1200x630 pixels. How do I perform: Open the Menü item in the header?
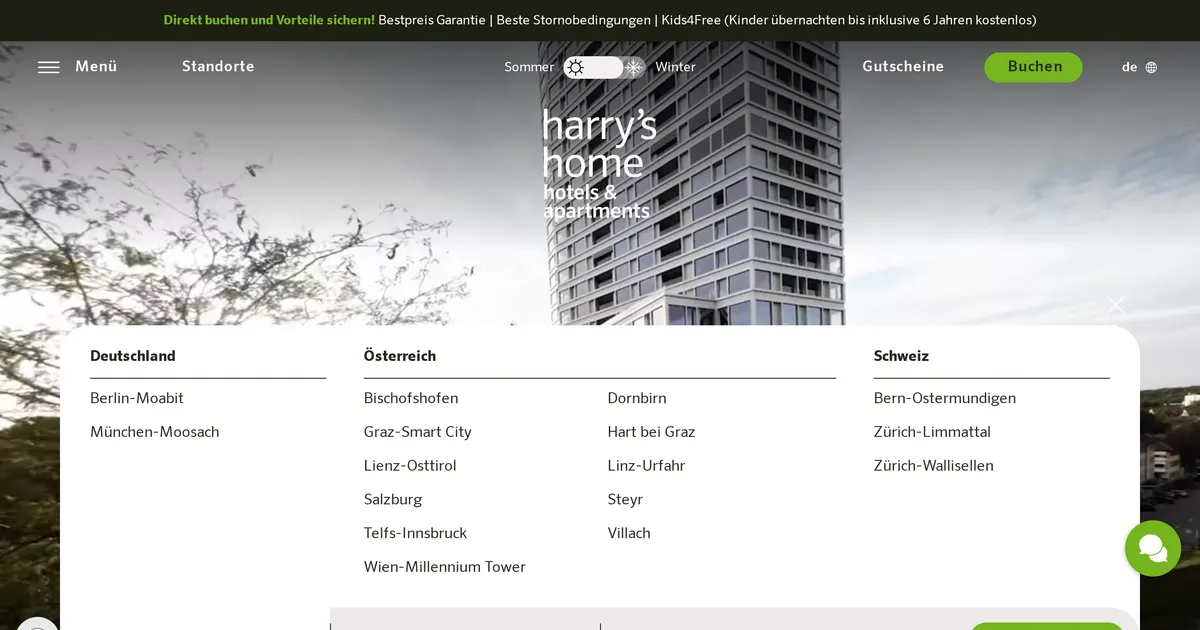[96, 67]
